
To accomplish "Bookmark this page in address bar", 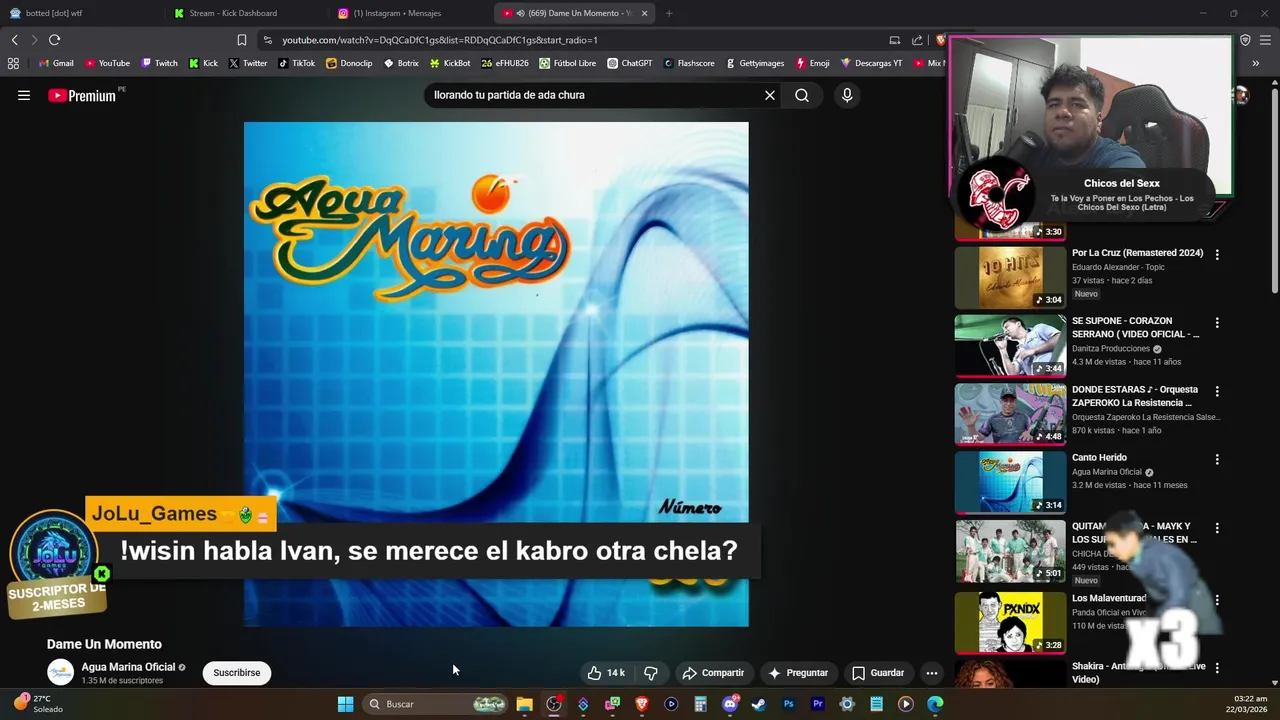I will click(x=241, y=40).
